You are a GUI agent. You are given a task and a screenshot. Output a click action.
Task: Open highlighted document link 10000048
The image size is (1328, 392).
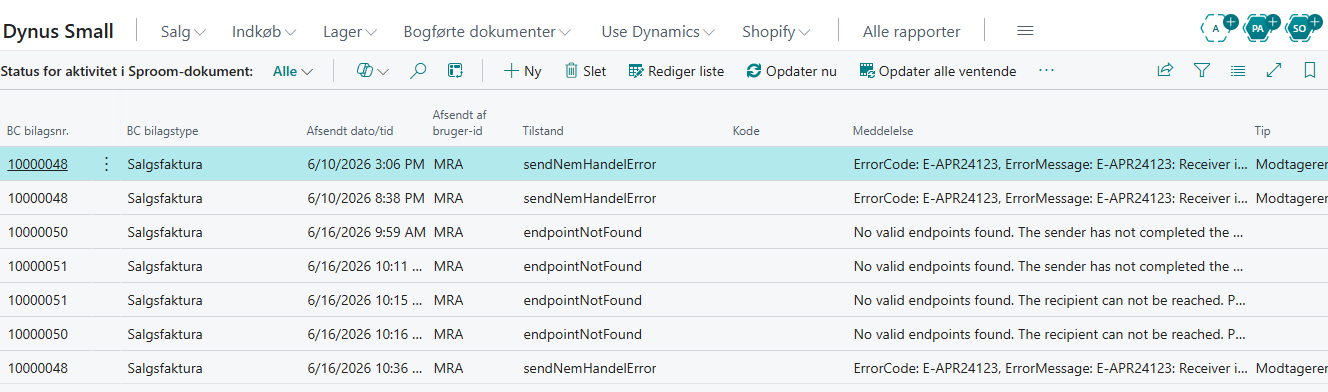(x=37, y=164)
